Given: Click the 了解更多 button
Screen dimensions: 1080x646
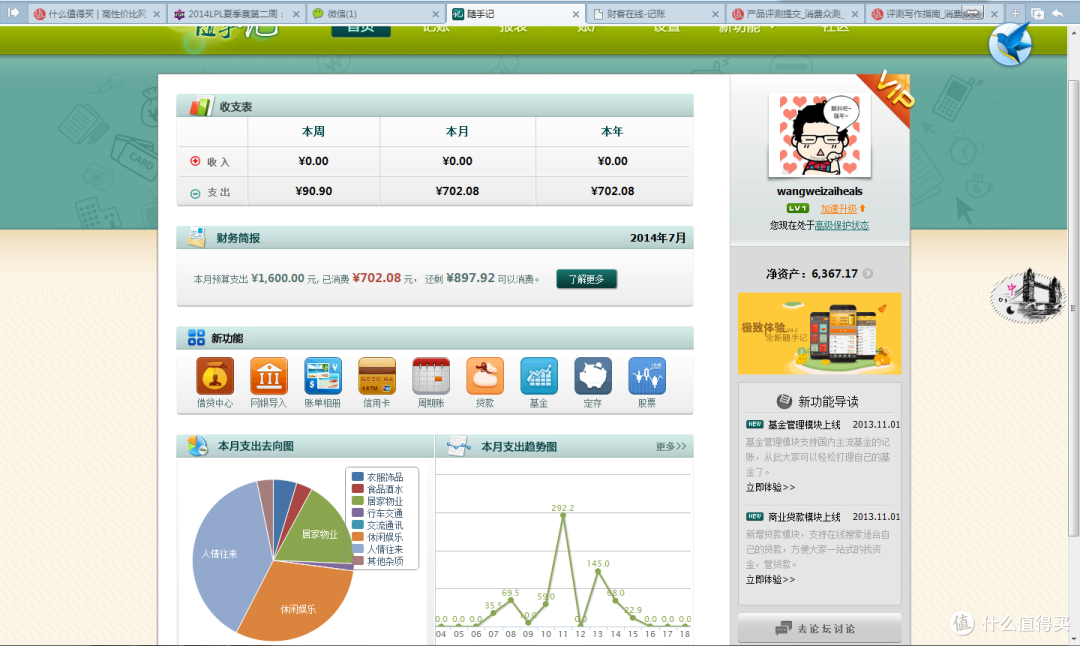Looking at the screenshot, I should pyautogui.click(x=586, y=279).
